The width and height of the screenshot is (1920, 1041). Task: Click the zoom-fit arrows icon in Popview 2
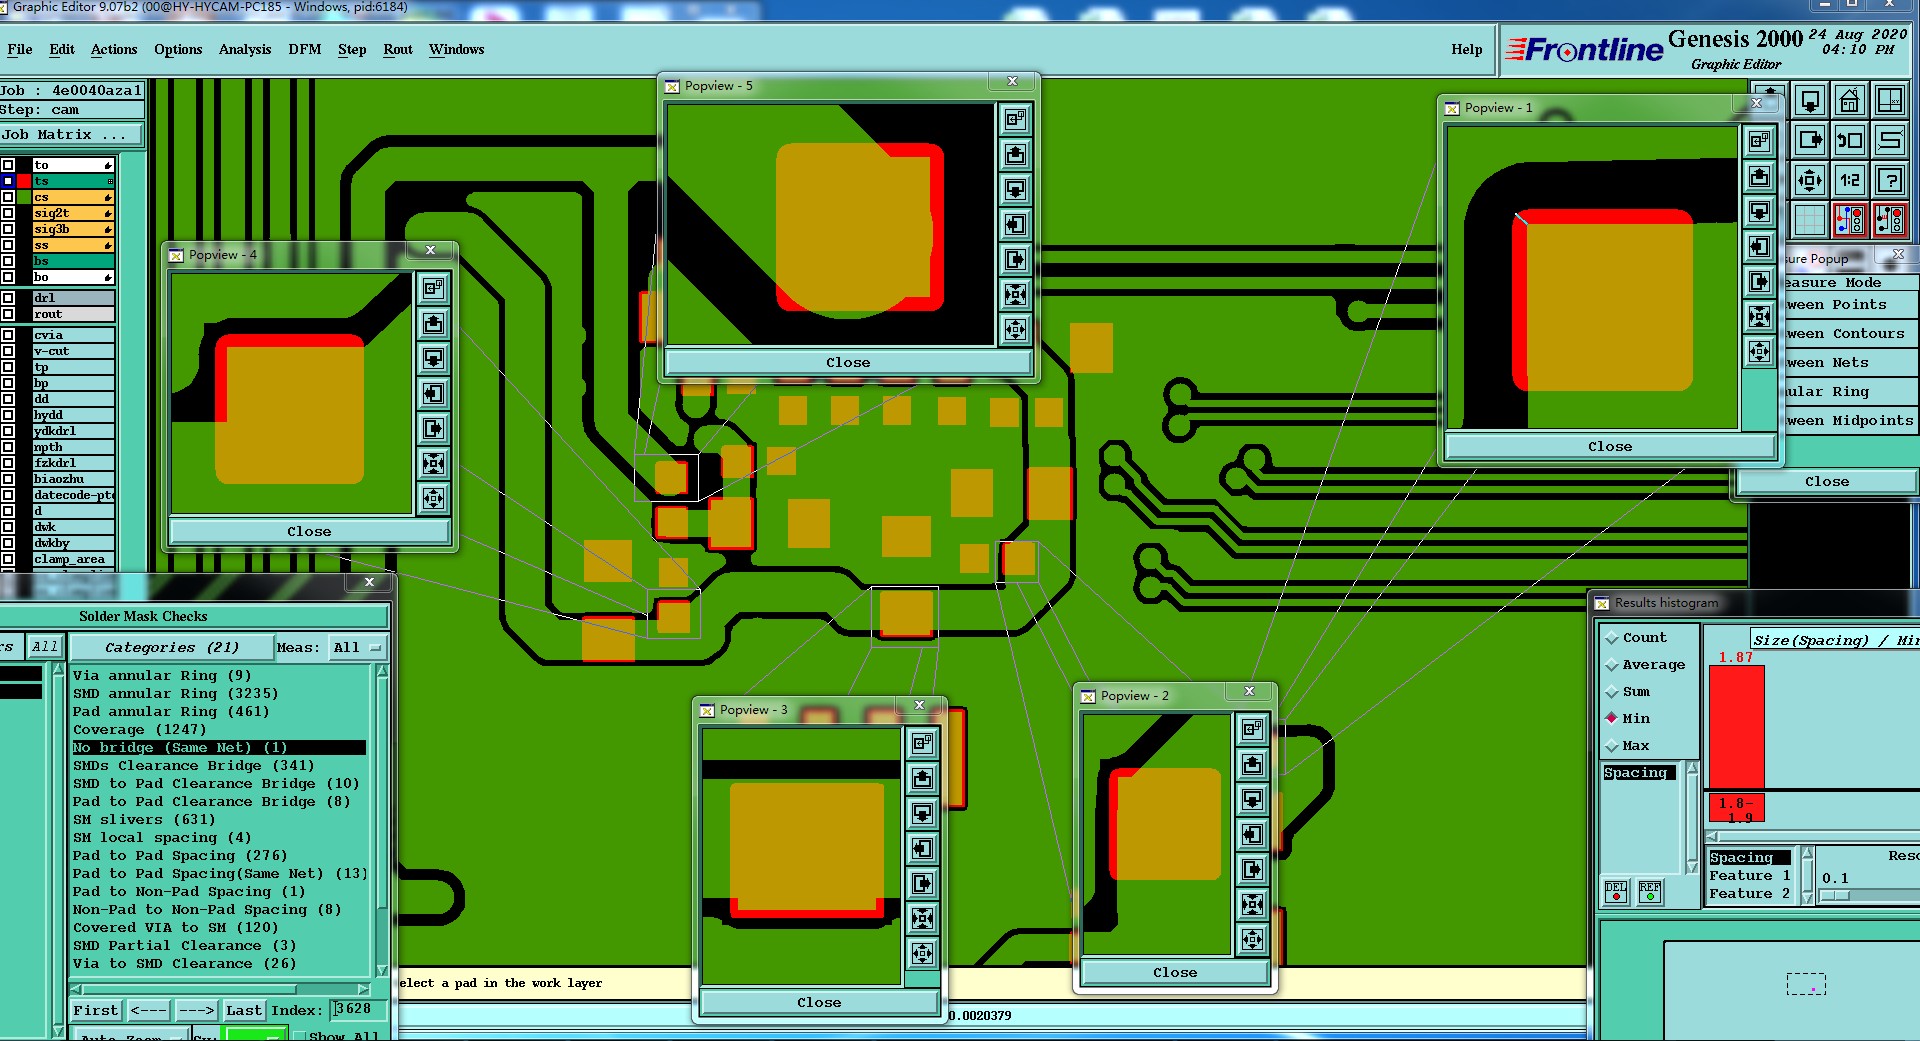pos(1252,905)
